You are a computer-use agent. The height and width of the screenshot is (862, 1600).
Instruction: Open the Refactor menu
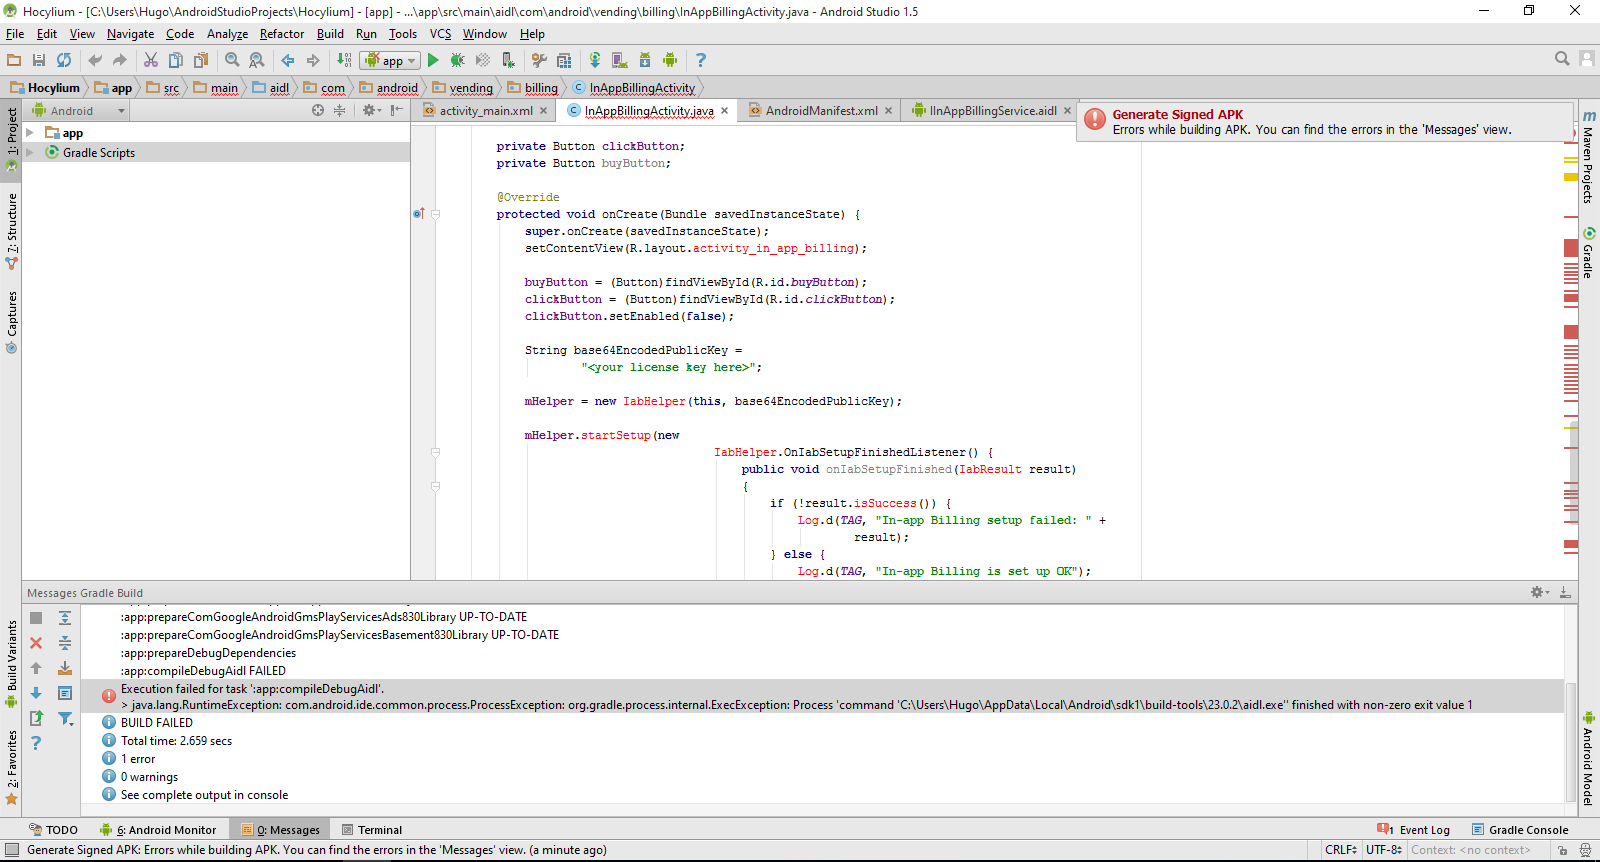pos(282,34)
